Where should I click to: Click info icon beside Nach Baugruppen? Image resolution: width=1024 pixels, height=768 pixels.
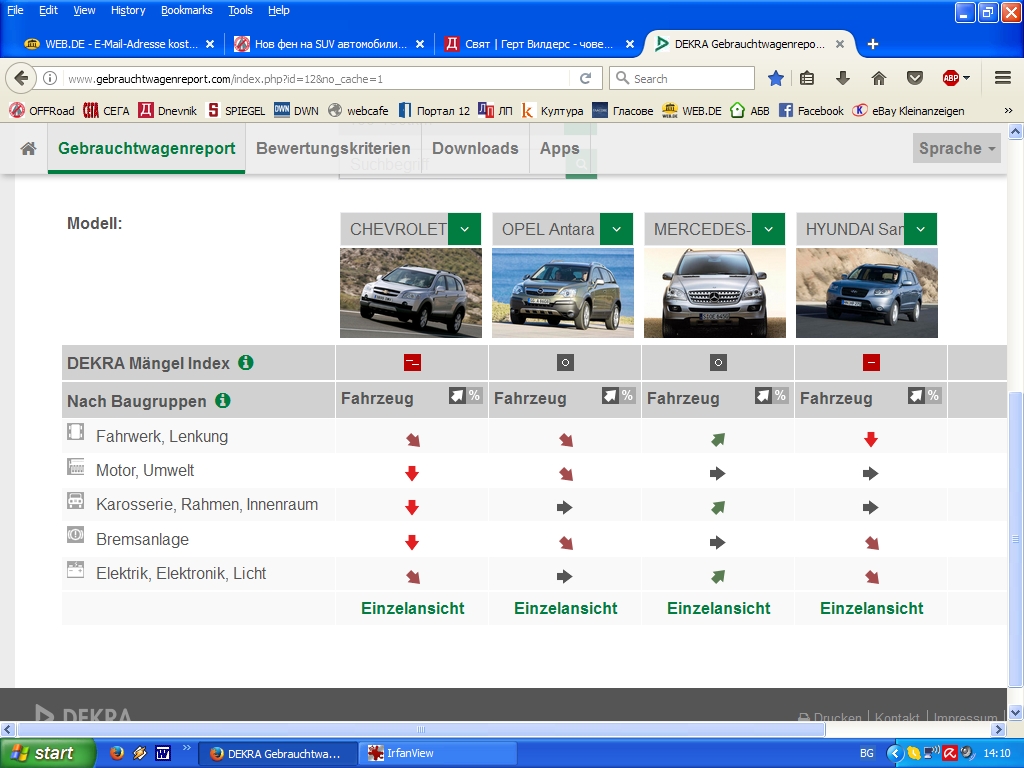tap(223, 401)
